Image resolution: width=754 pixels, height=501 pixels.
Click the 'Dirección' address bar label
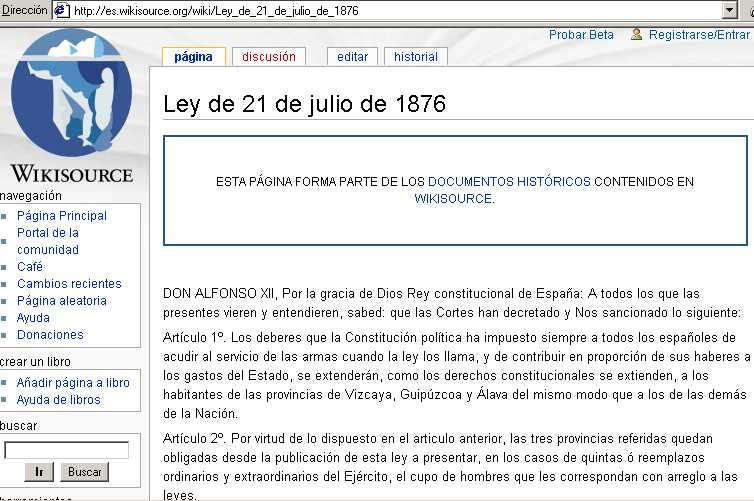click(25, 10)
